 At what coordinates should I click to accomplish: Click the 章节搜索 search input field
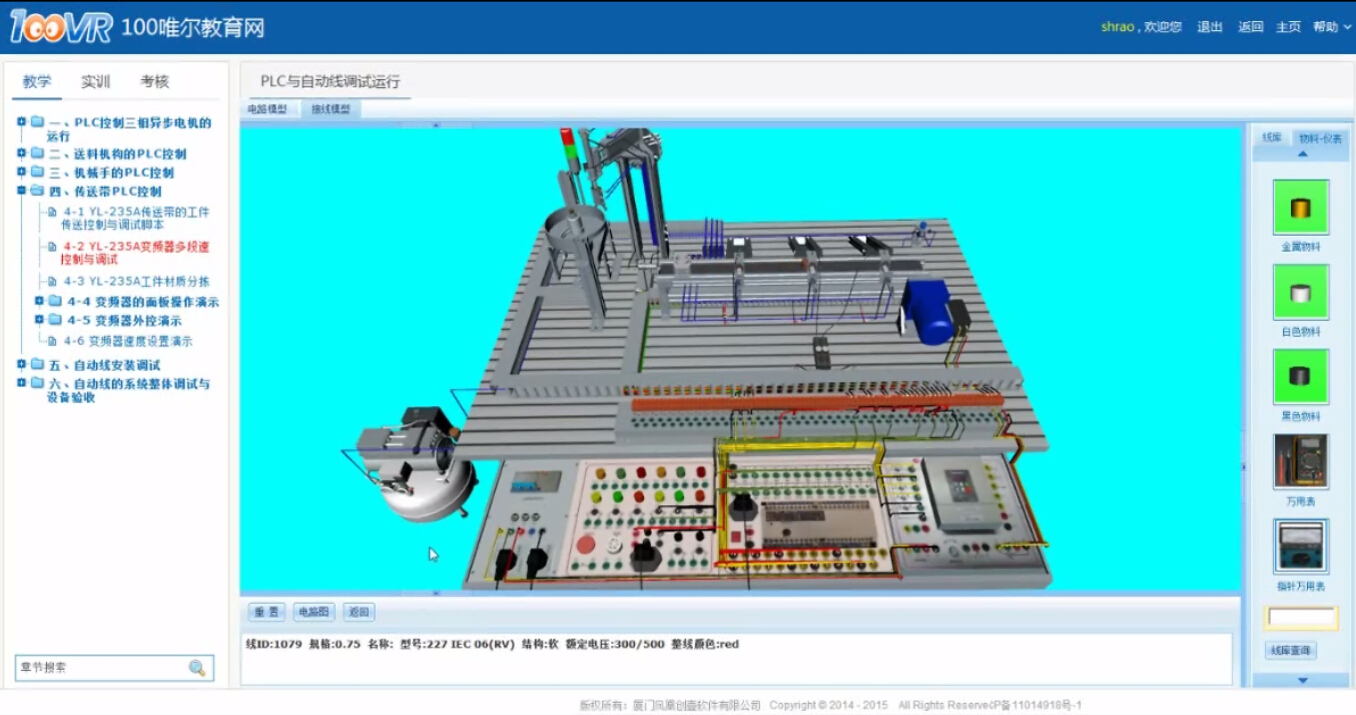tap(100, 668)
